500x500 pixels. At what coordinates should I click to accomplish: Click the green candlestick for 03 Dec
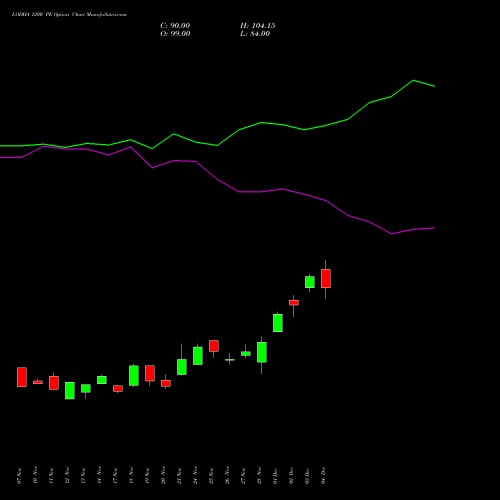(310, 282)
